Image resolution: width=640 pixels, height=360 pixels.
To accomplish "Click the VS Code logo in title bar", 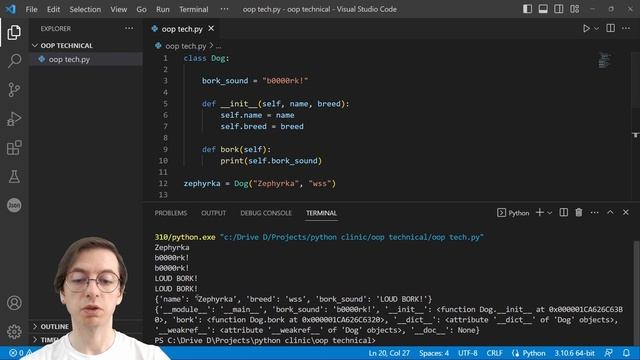I will tap(11, 9).
